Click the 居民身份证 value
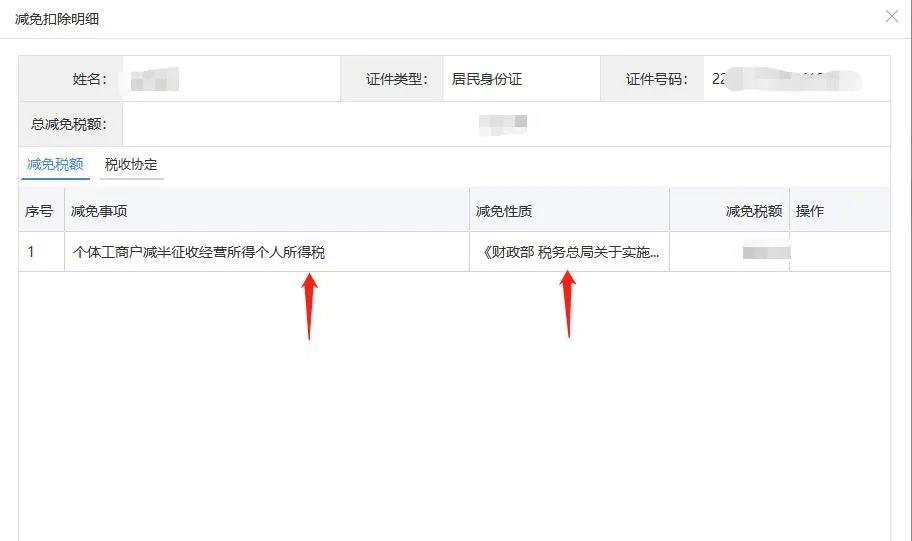912x541 pixels. 487,79
